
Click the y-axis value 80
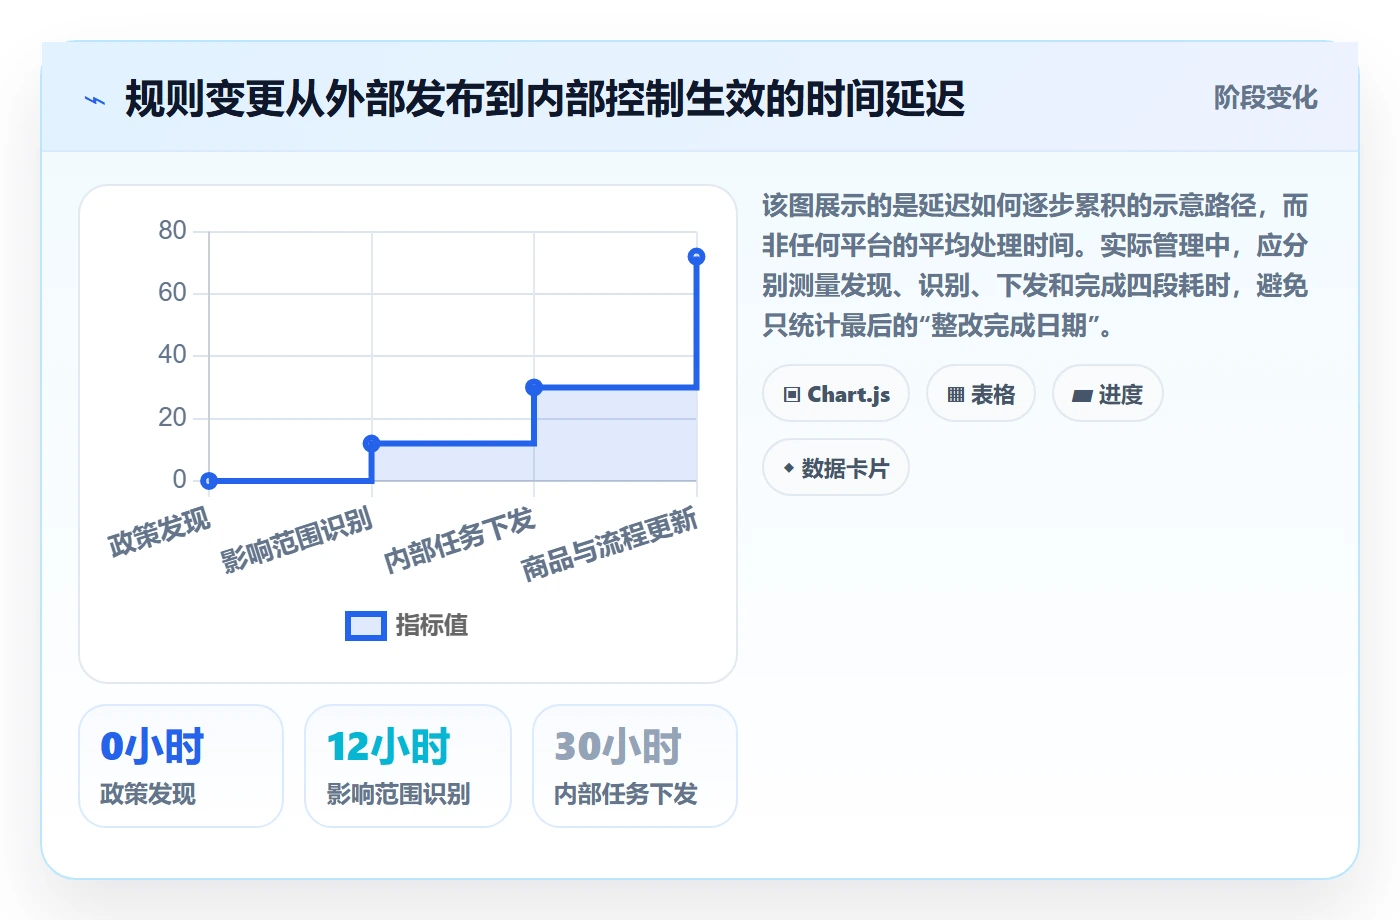[172, 231]
